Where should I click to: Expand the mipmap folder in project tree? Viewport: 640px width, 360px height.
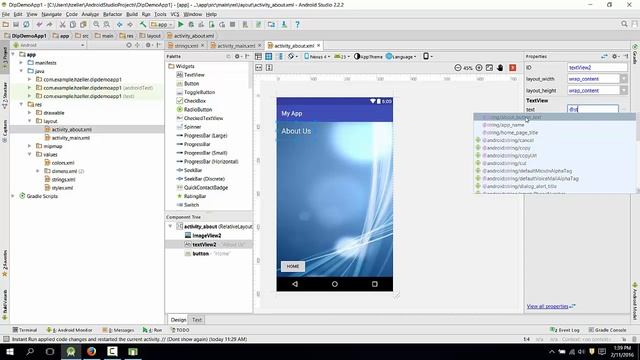point(29,146)
